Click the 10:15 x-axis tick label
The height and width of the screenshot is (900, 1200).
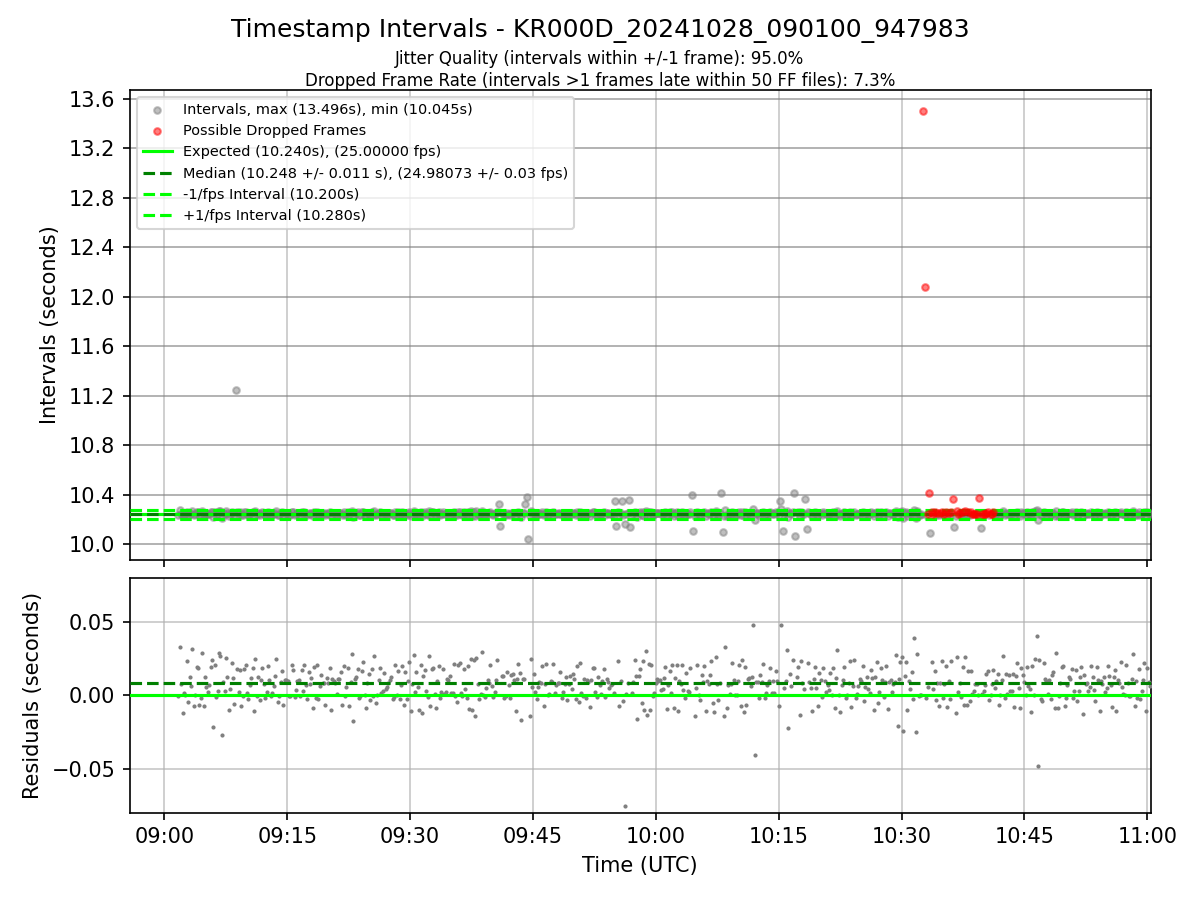[x=779, y=835]
